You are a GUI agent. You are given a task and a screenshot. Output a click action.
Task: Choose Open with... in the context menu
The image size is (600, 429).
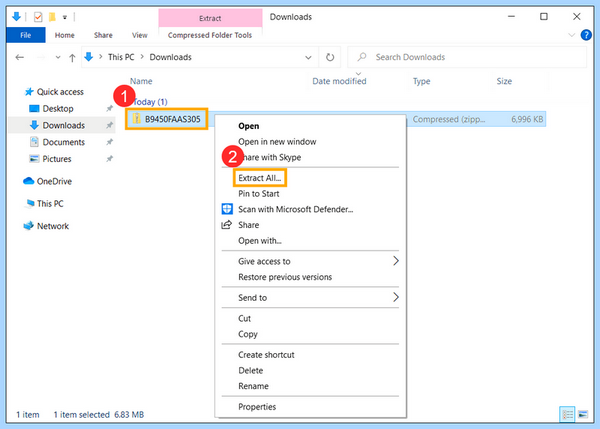tap(259, 241)
